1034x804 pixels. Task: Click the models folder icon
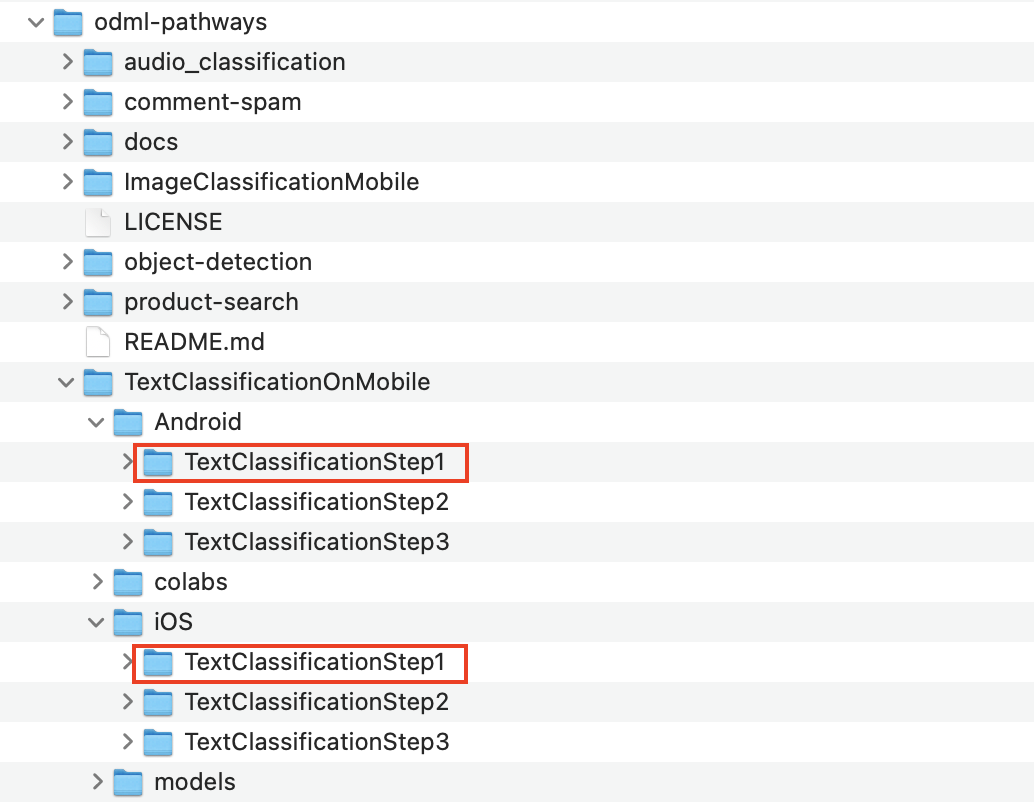pyautogui.click(x=128, y=782)
